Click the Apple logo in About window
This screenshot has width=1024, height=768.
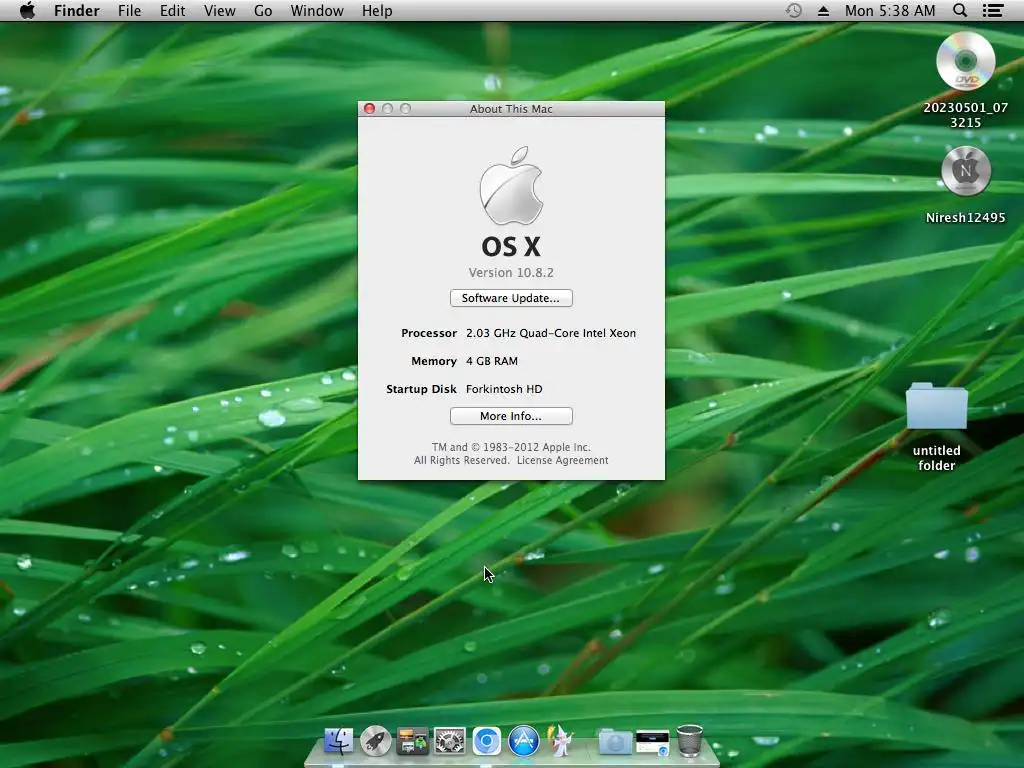[x=511, y=185]
